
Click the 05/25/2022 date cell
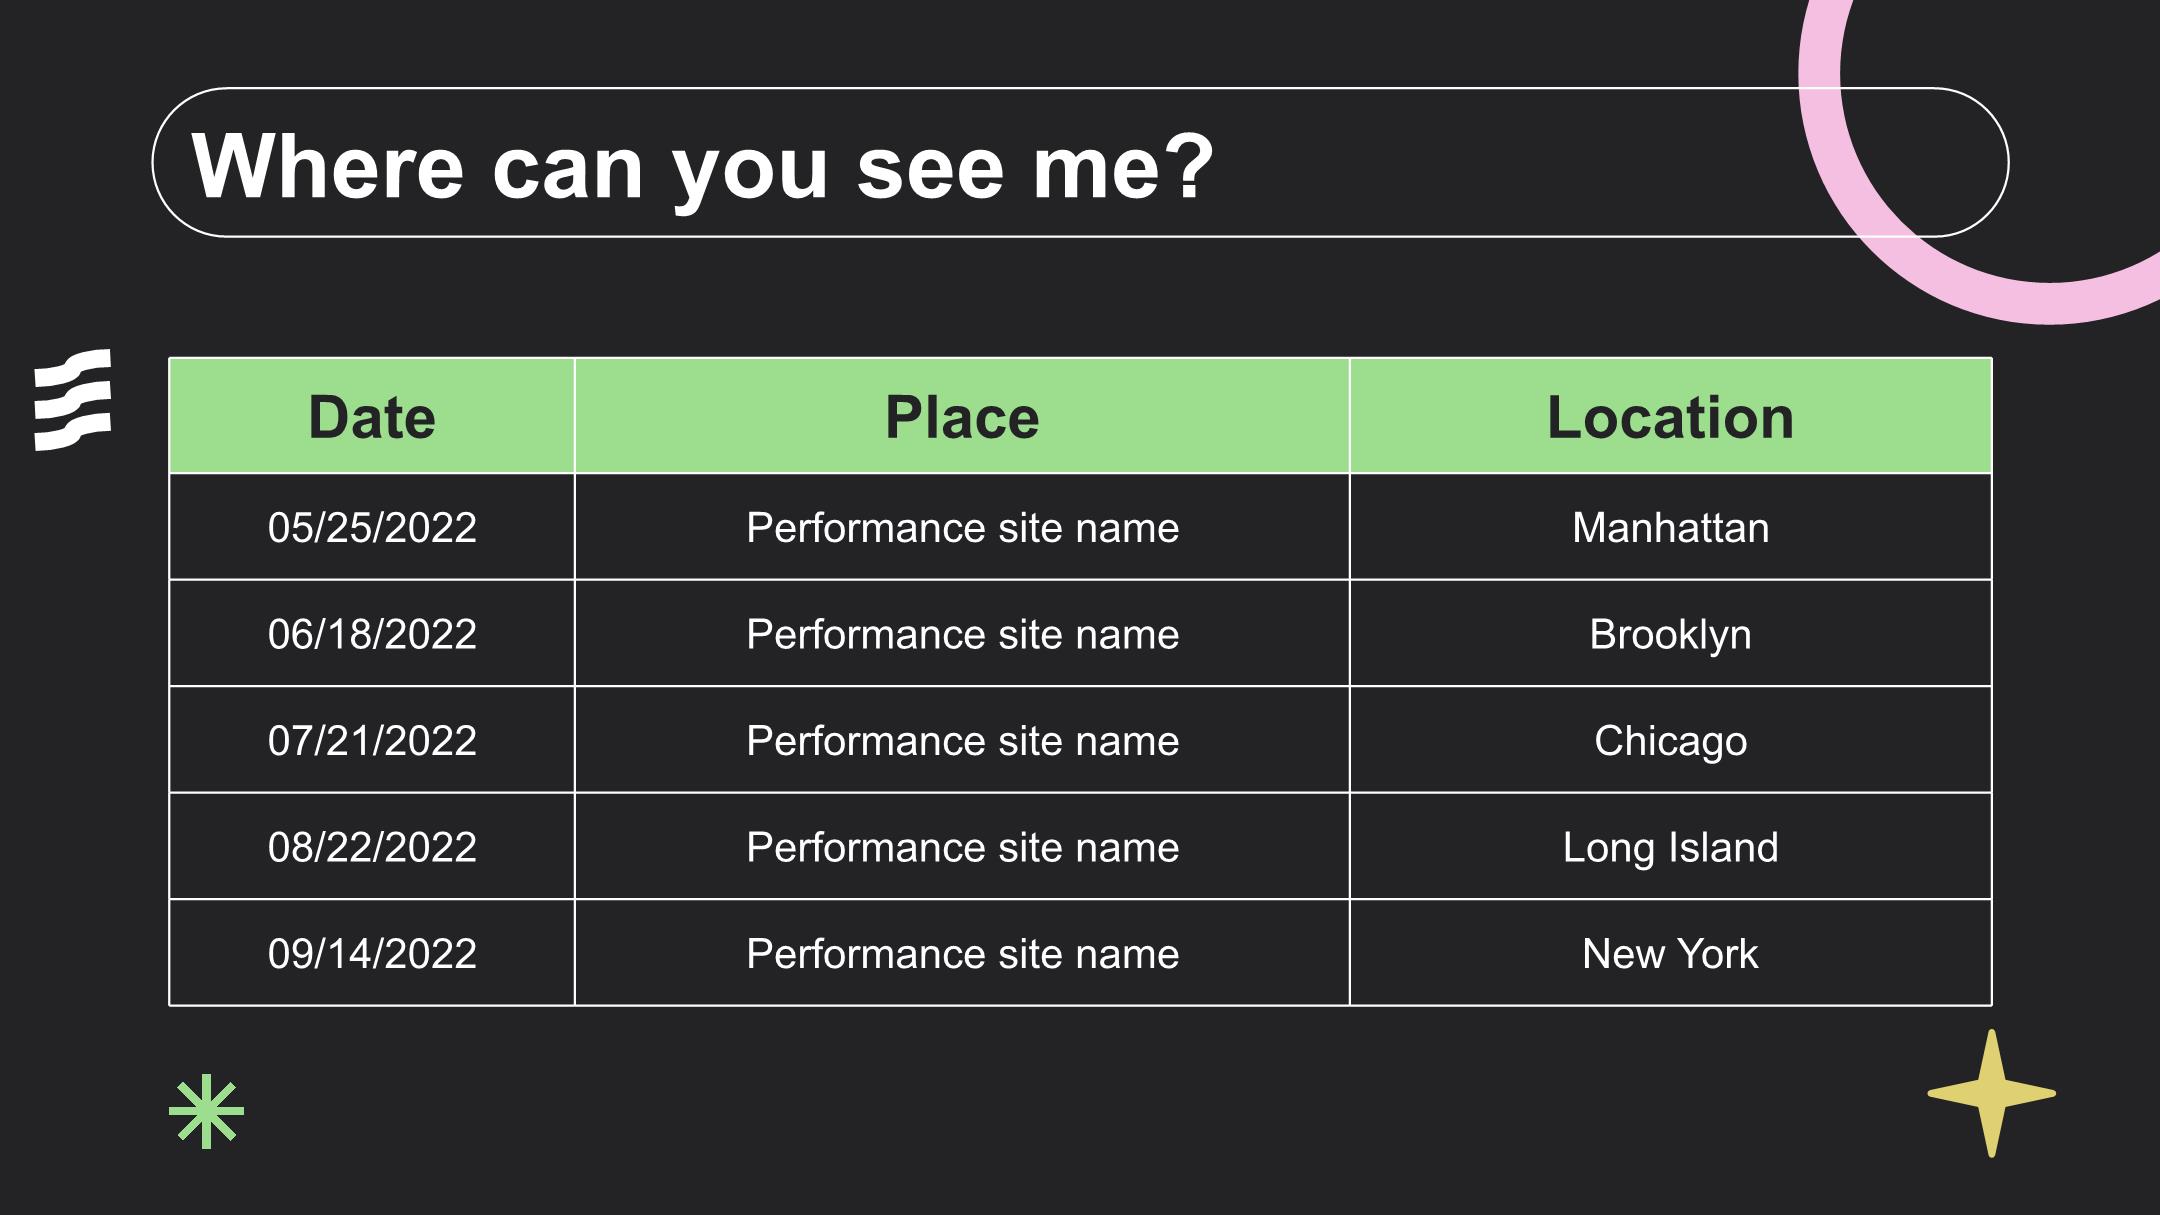point(372,527)
